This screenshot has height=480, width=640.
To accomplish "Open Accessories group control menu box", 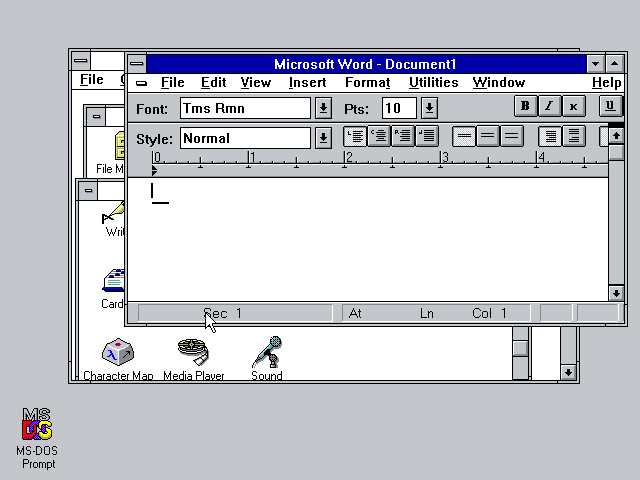I will (x=88, y=191).
